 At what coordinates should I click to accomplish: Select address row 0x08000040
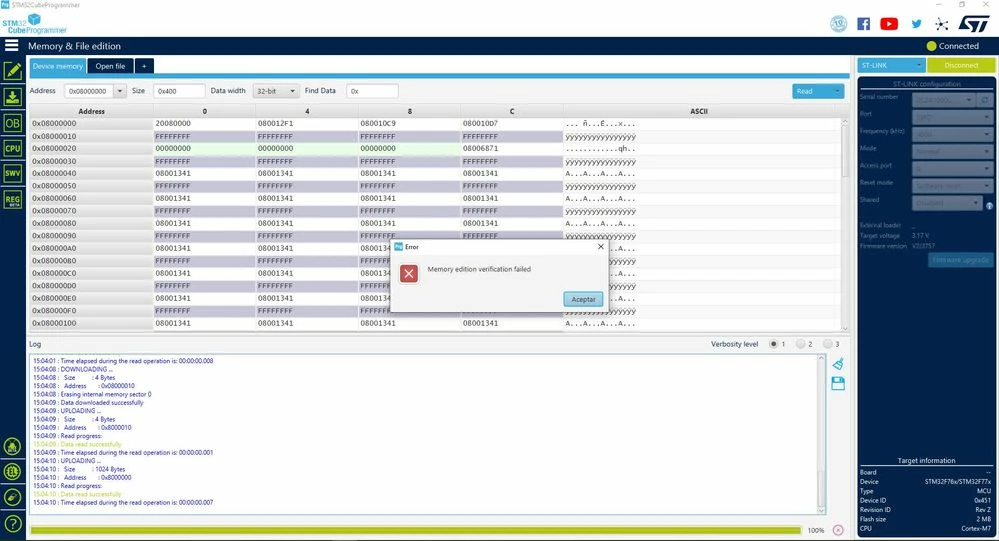(x=92, y=173)
